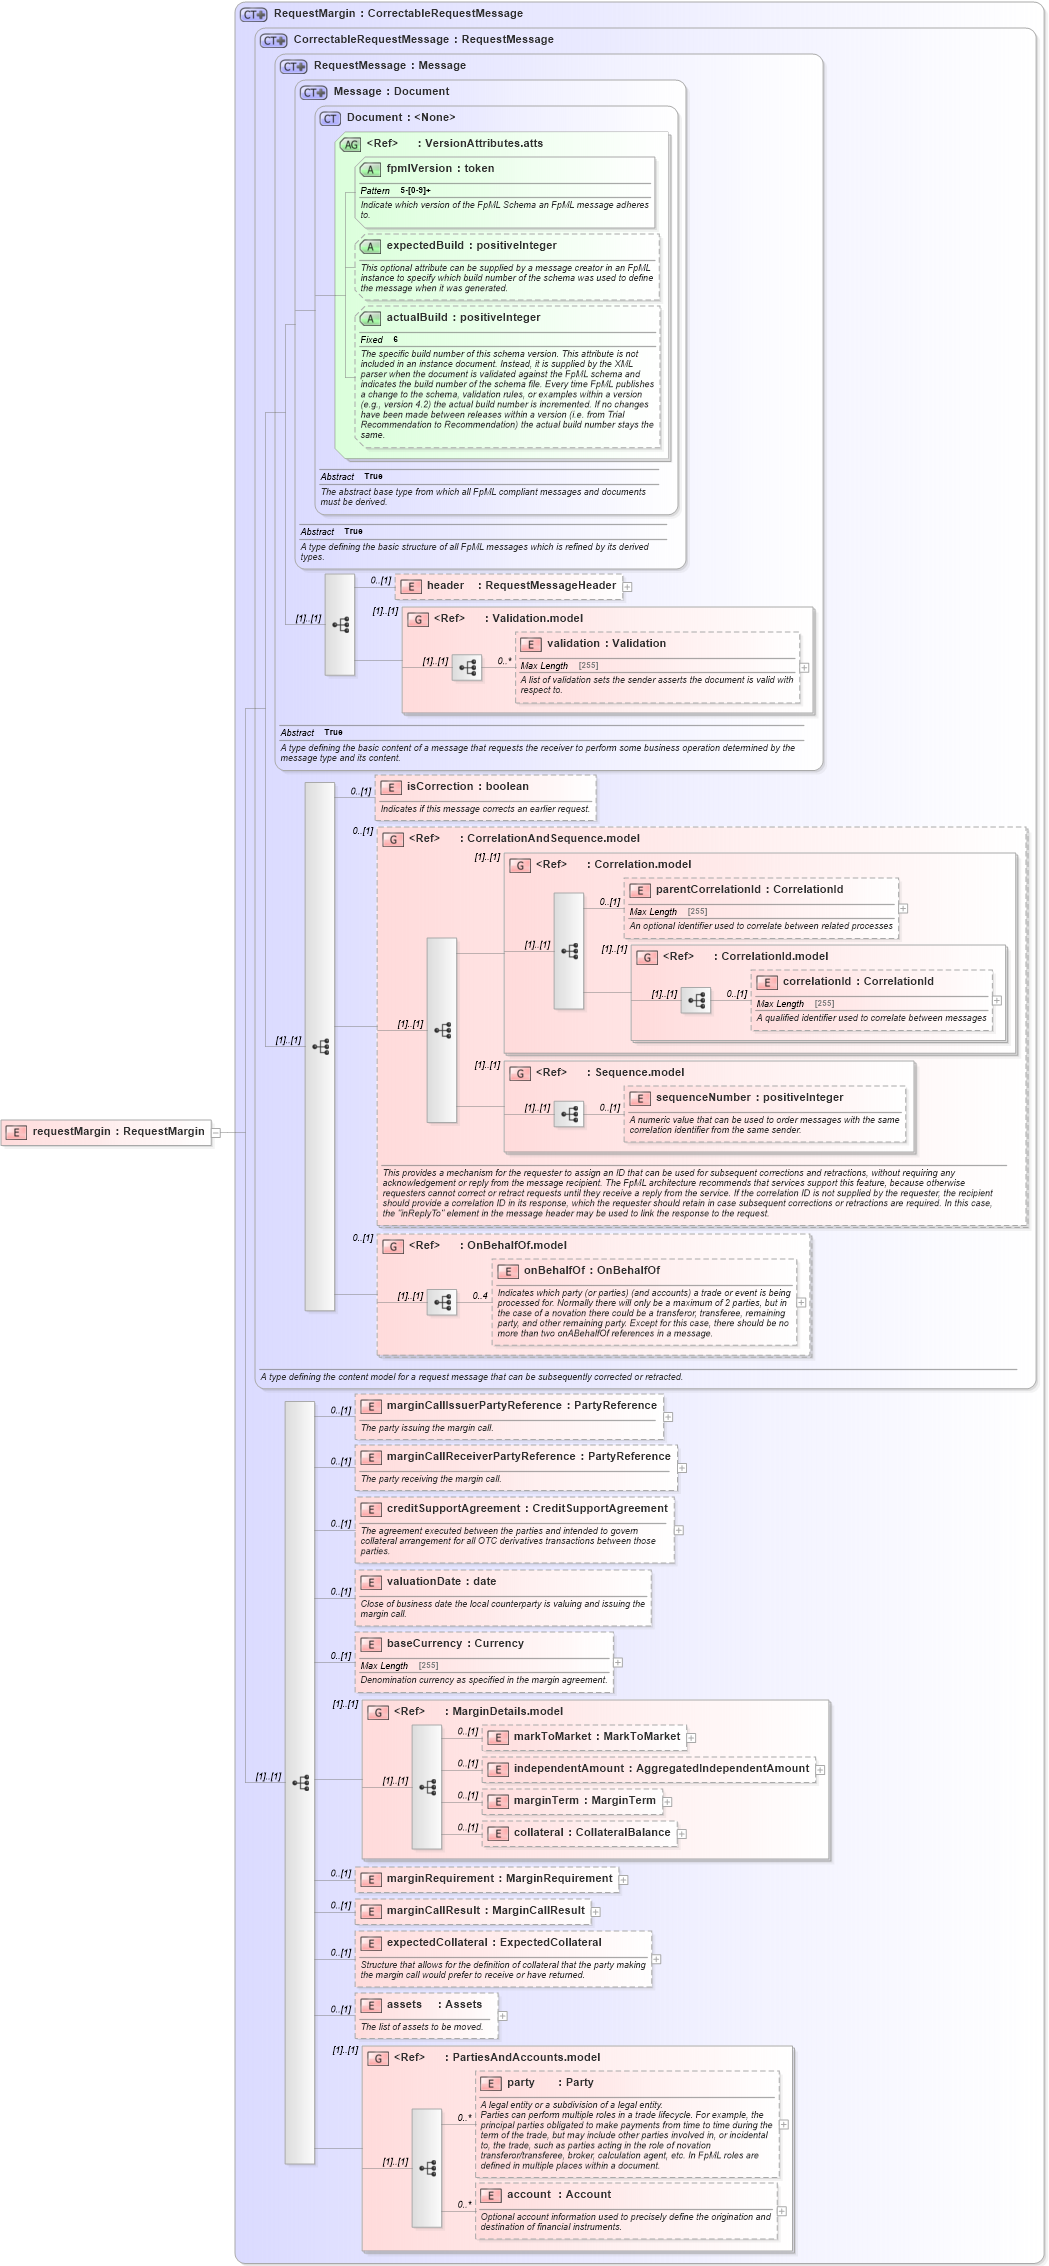
Task: Select the 'RequestMargin : CorrectableRequestMessage' title
Action: click(398, 14)
